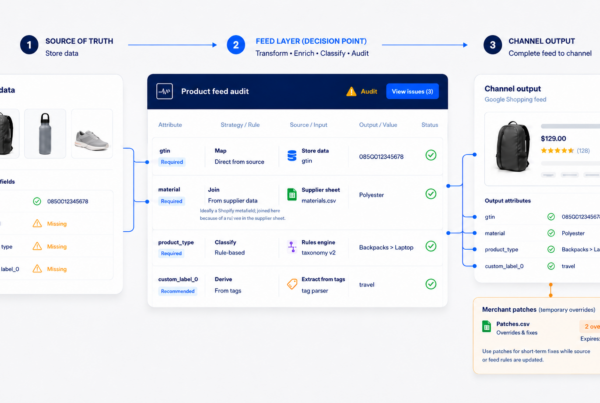Click the Required badge under product_type

click(171, 253)
